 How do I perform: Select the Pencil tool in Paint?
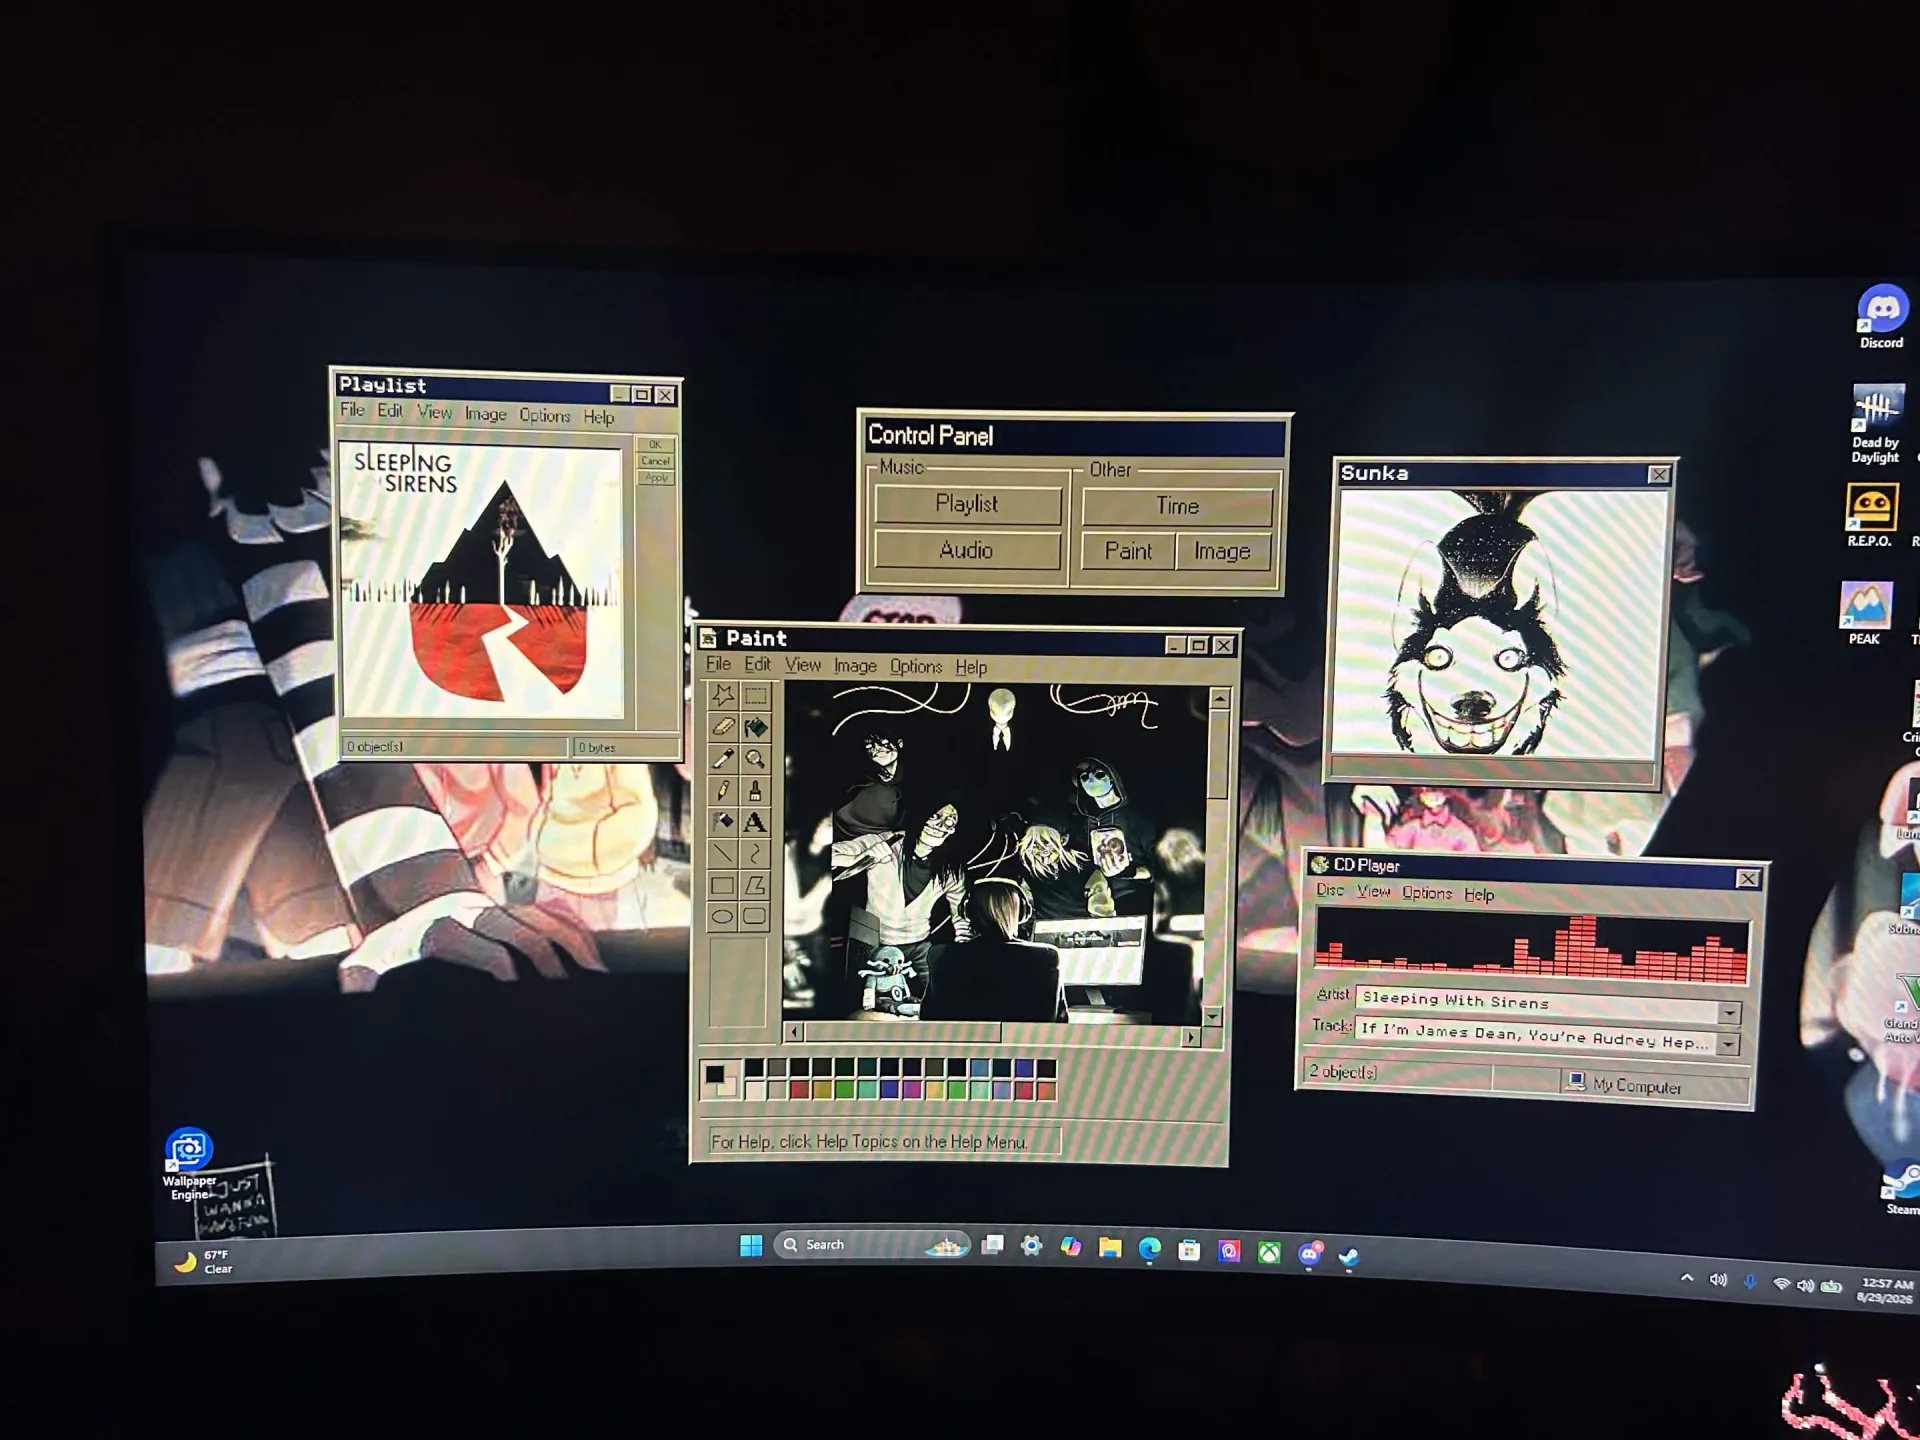[x=723, y=790]
